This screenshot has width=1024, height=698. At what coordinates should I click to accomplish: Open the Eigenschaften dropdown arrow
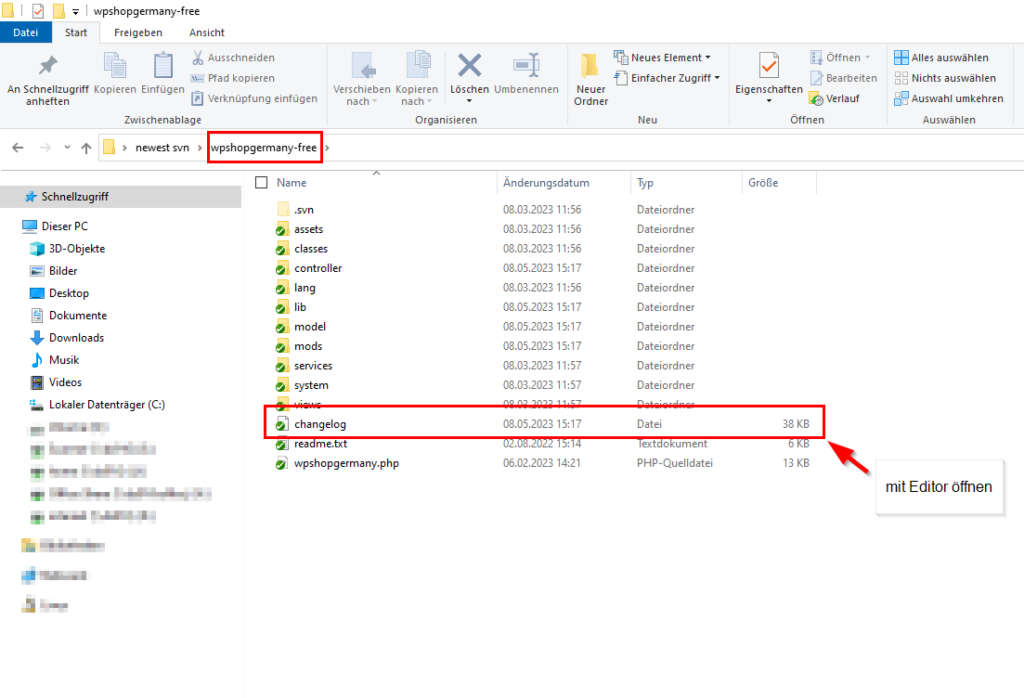point(769,101)
